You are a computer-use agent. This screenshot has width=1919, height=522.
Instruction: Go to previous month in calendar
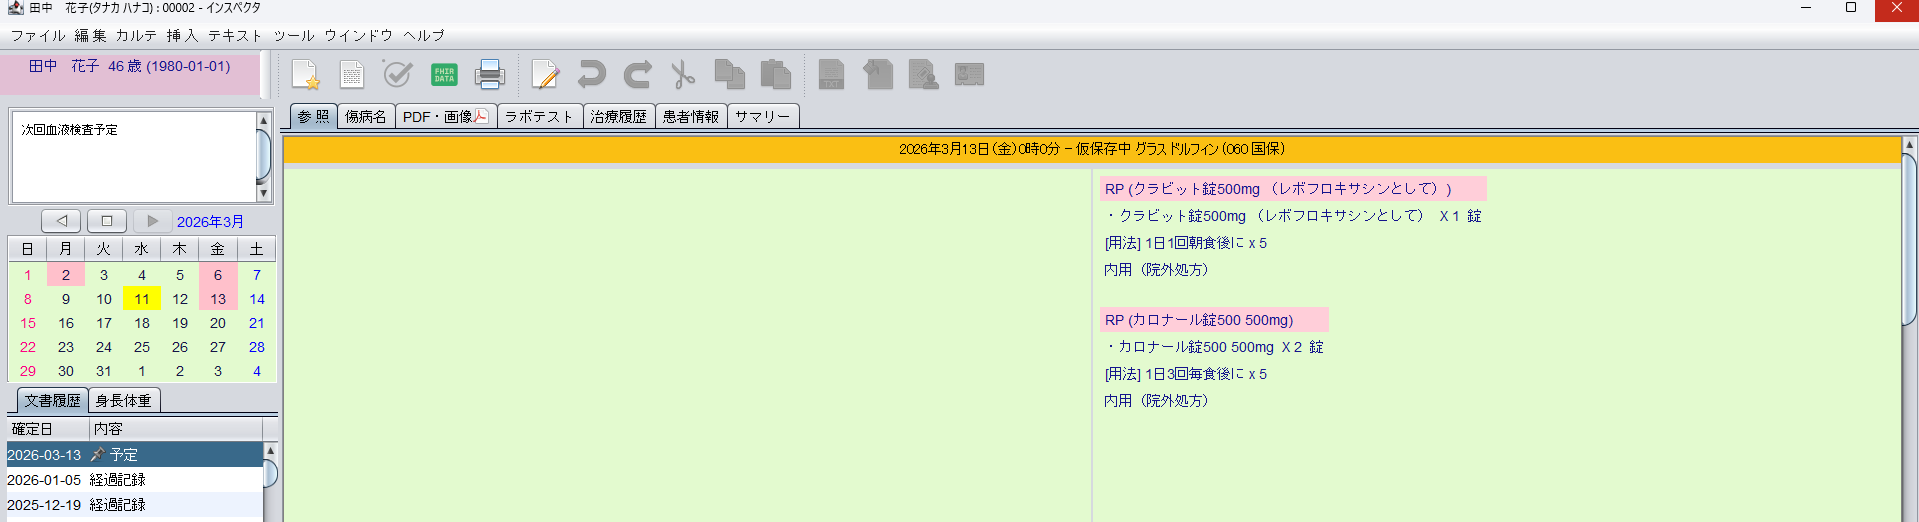click(x=62, y=221)
